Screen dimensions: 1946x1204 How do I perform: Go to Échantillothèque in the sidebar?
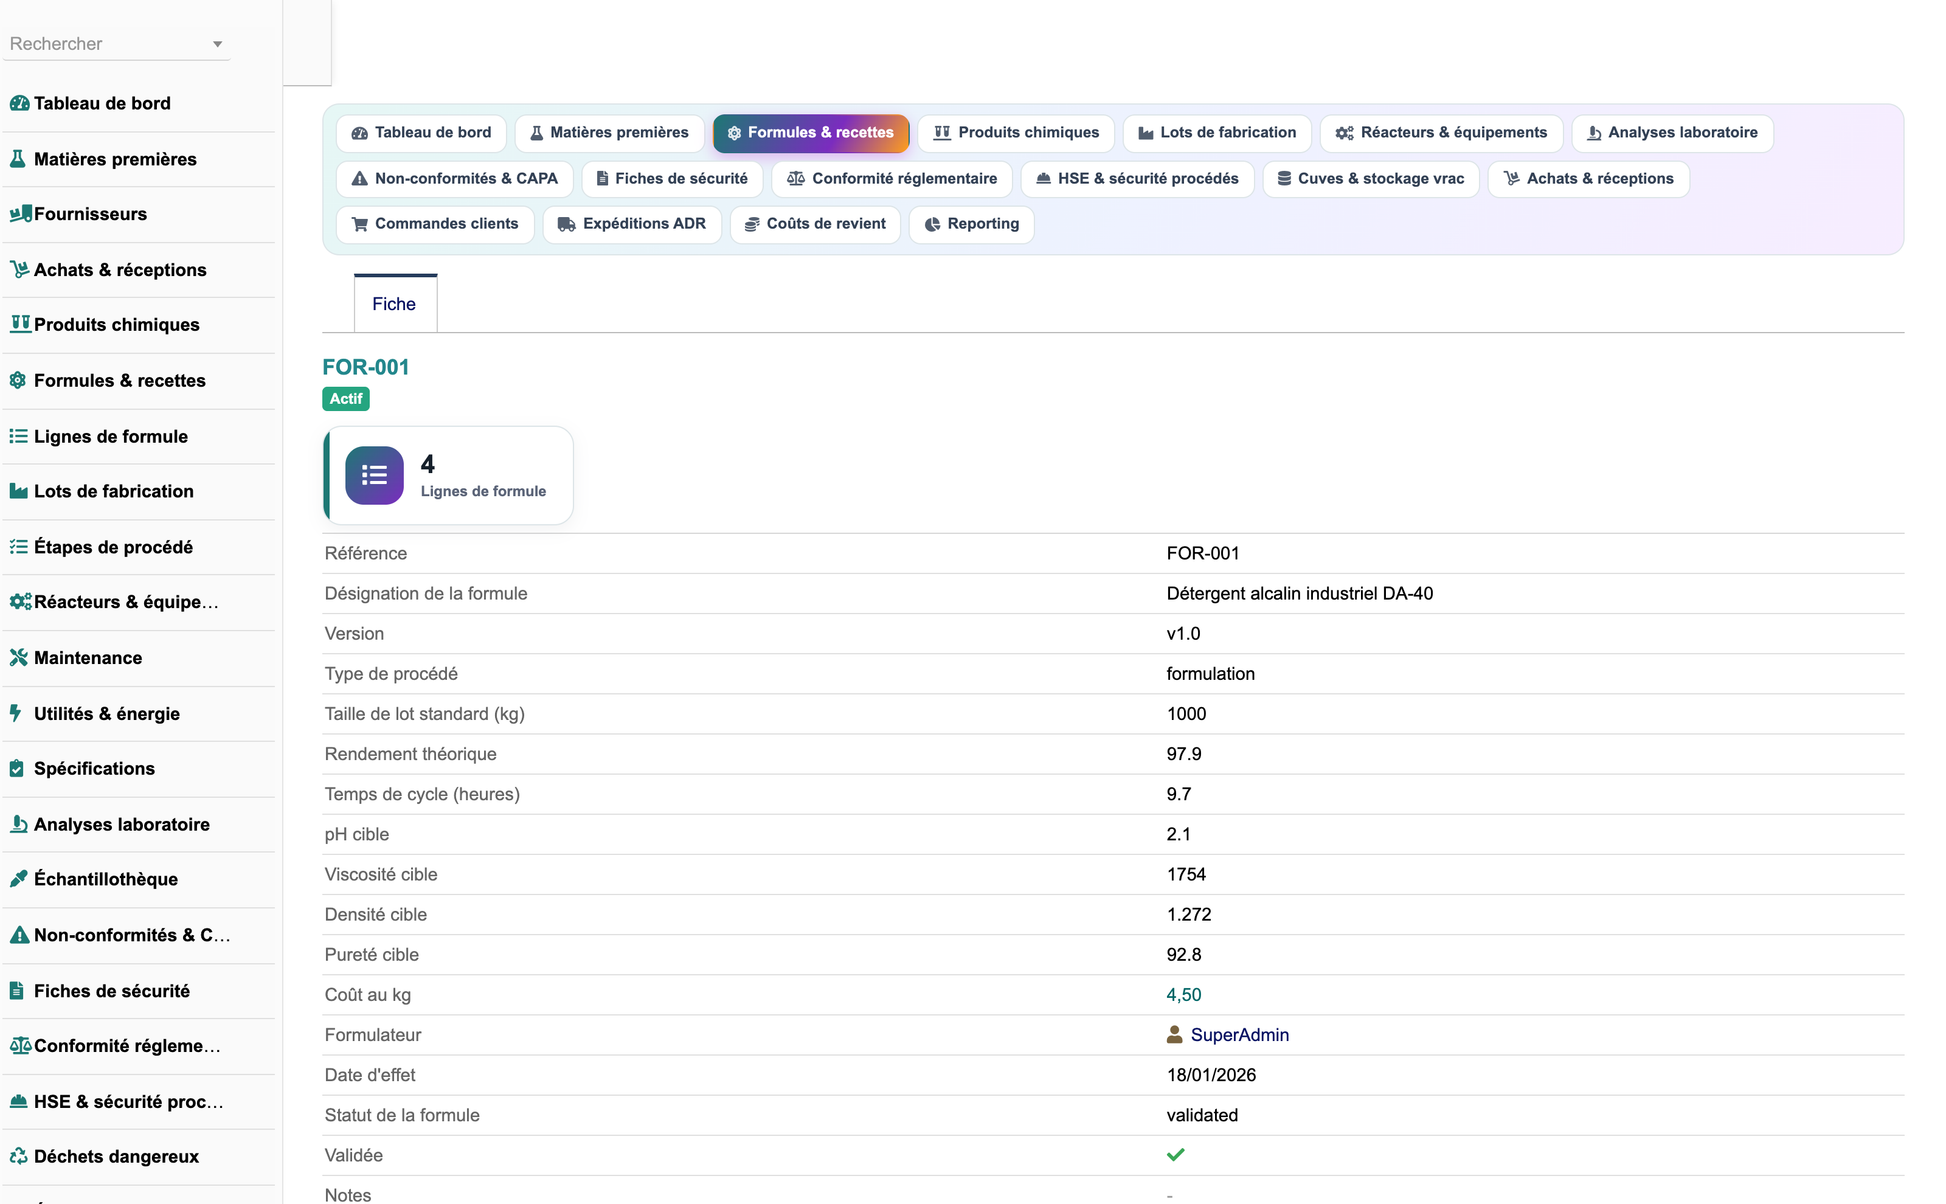point(106,879)
